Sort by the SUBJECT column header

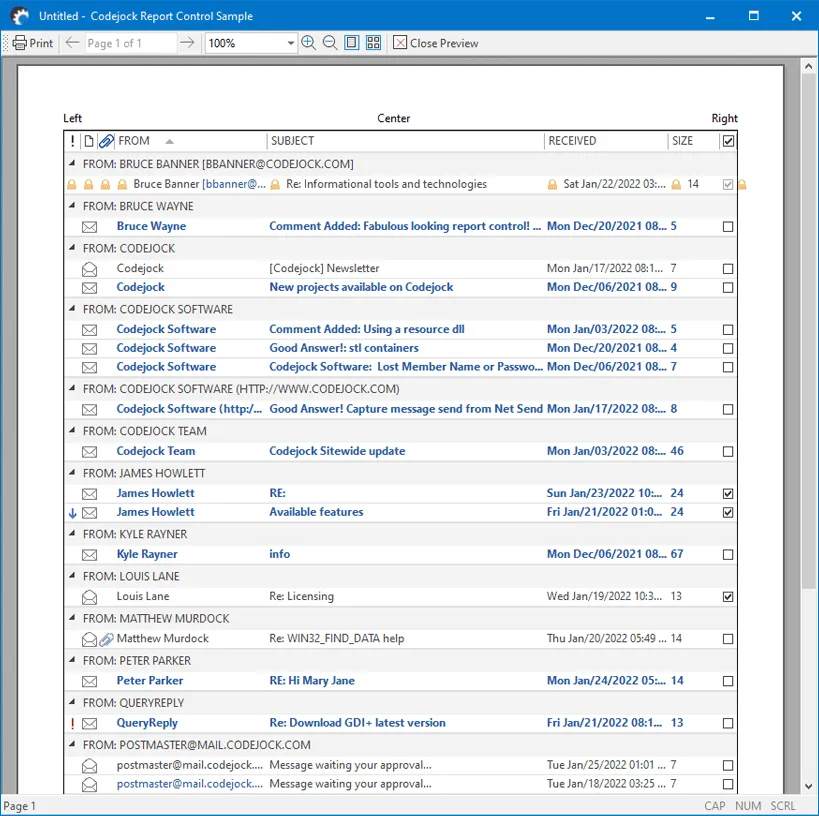point(405,141)
